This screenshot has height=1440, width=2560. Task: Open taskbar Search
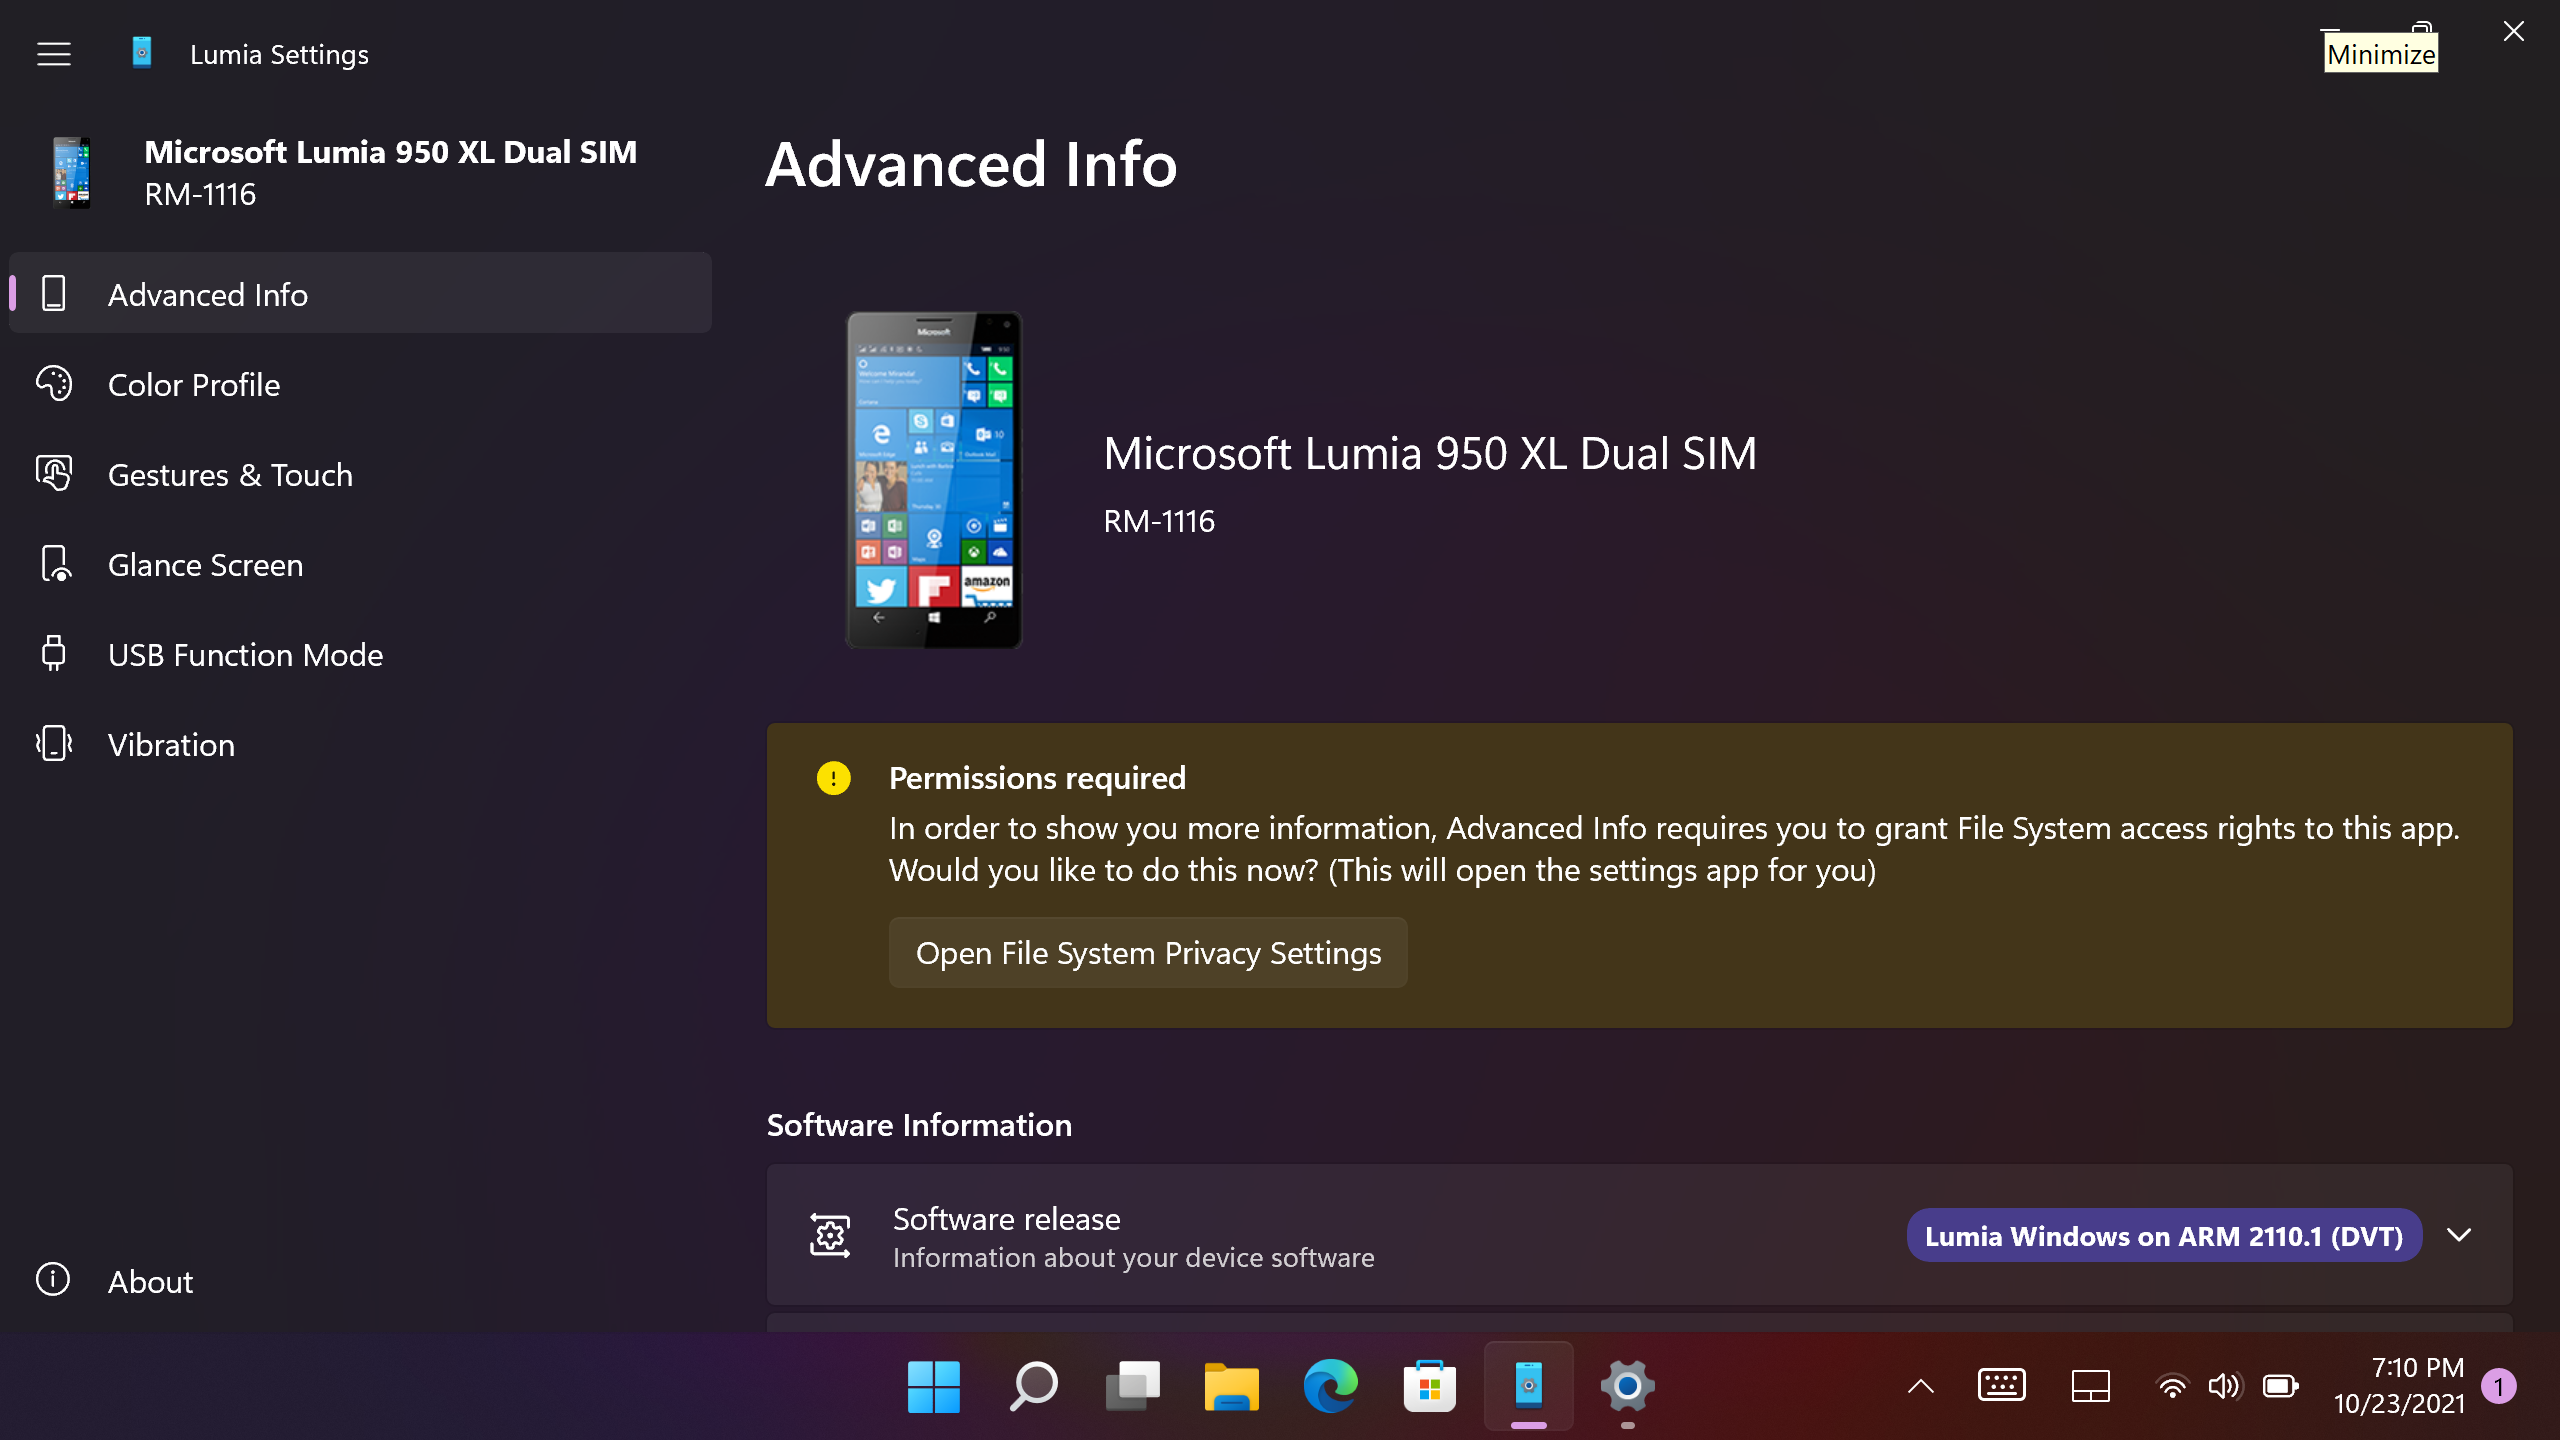tap(1033, 1387)
